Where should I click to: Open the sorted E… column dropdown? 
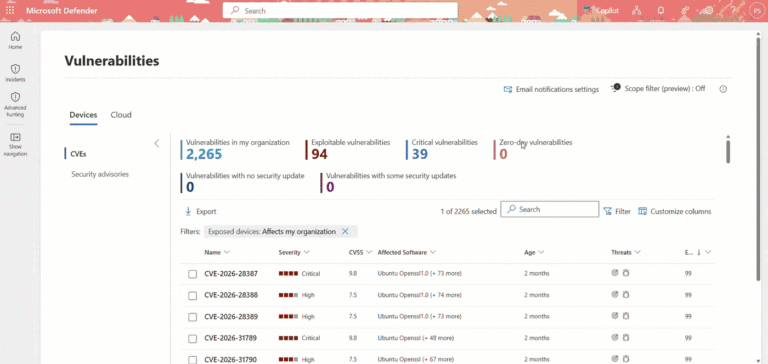pyautogui.click(x=708, y=252)
